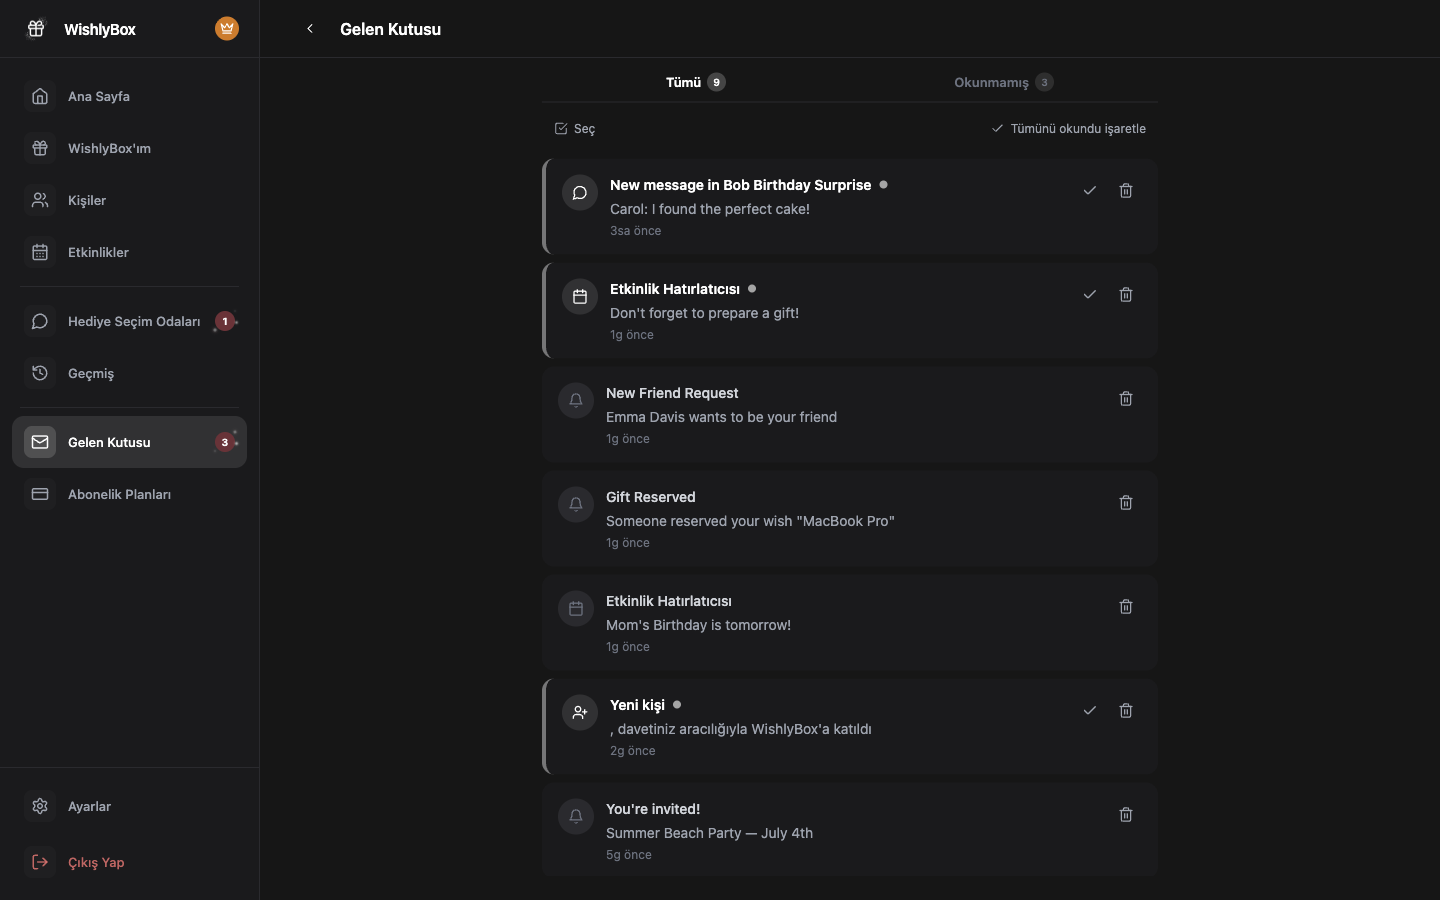The width and height of the screenshot is (1440, 900).
Task: Click Seç to select notifications
Action: coord(575,129)
